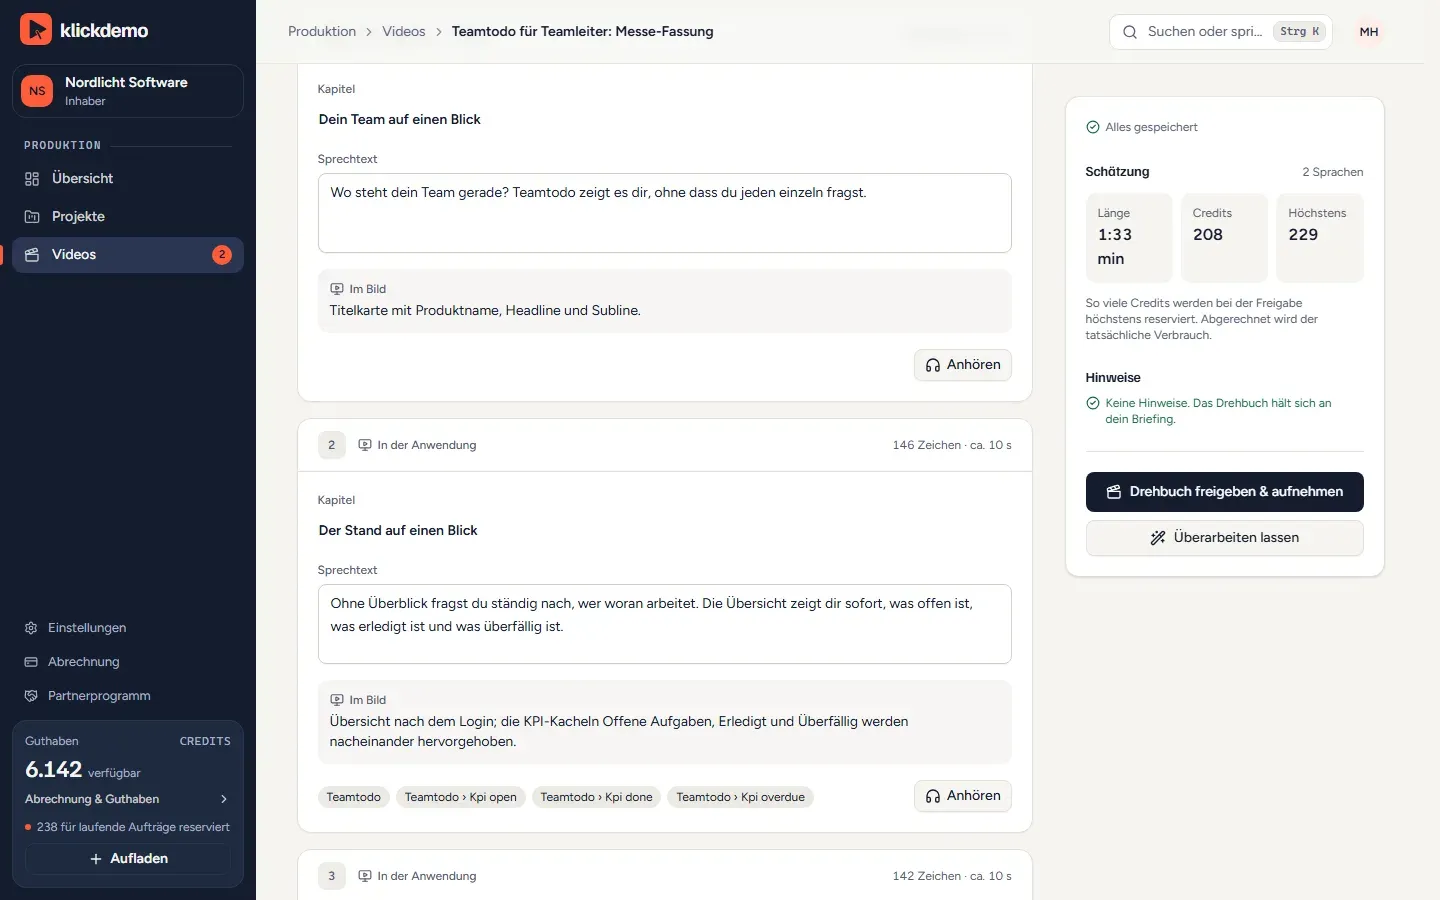Click the NS workspace avatar
This screenshot has height=900, width=1440.
37,91
